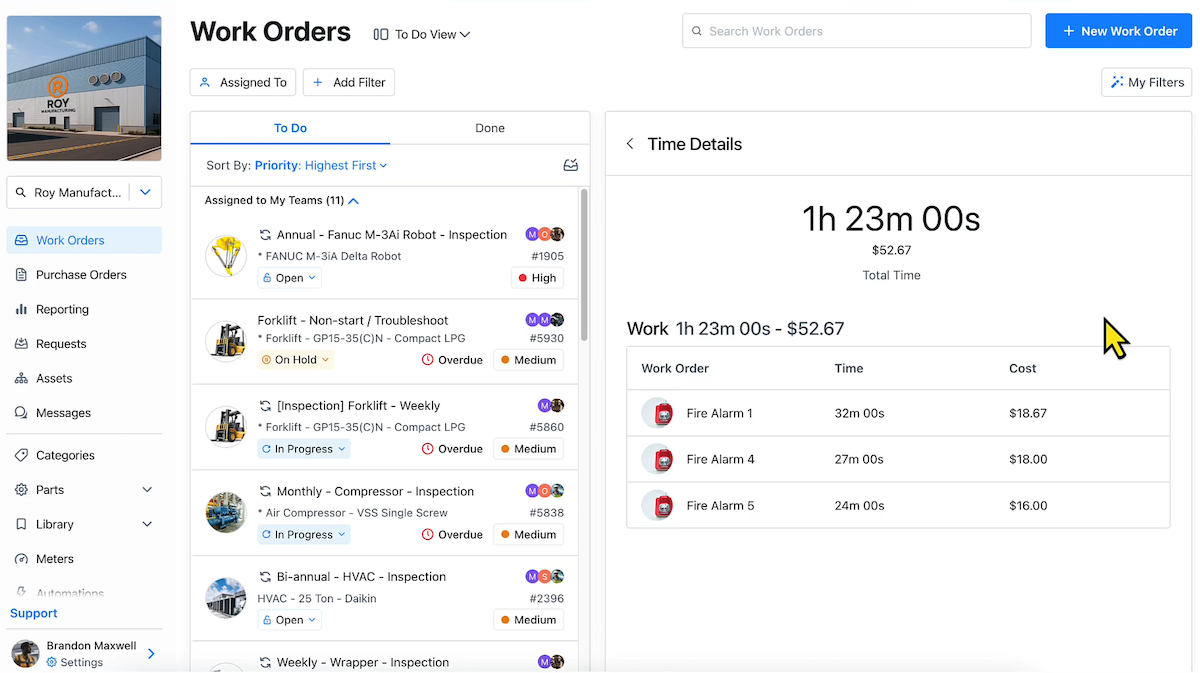The width and height of the screenshot is (1200, 673).
Task: Click the Medium priority badge on #5930
Action: (x=528, y=360)
